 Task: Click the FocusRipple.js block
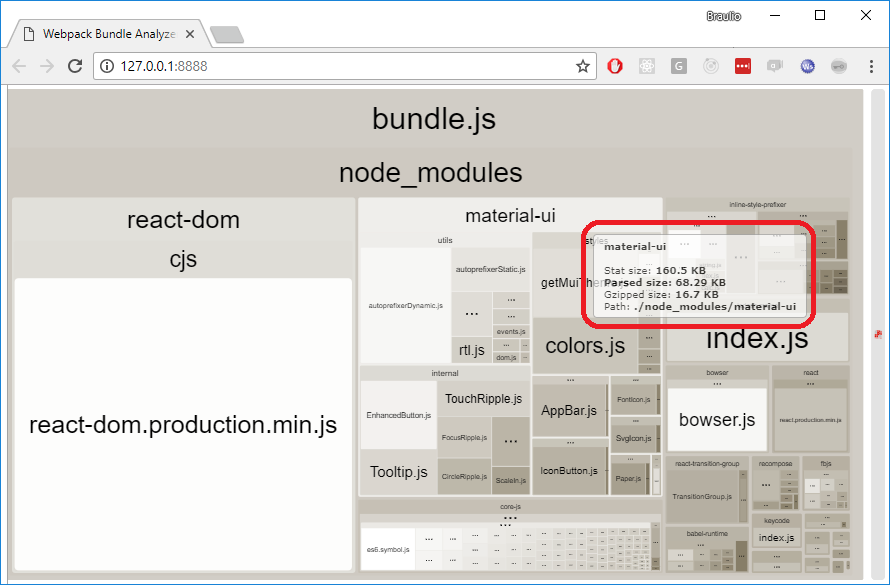point(464,437)
